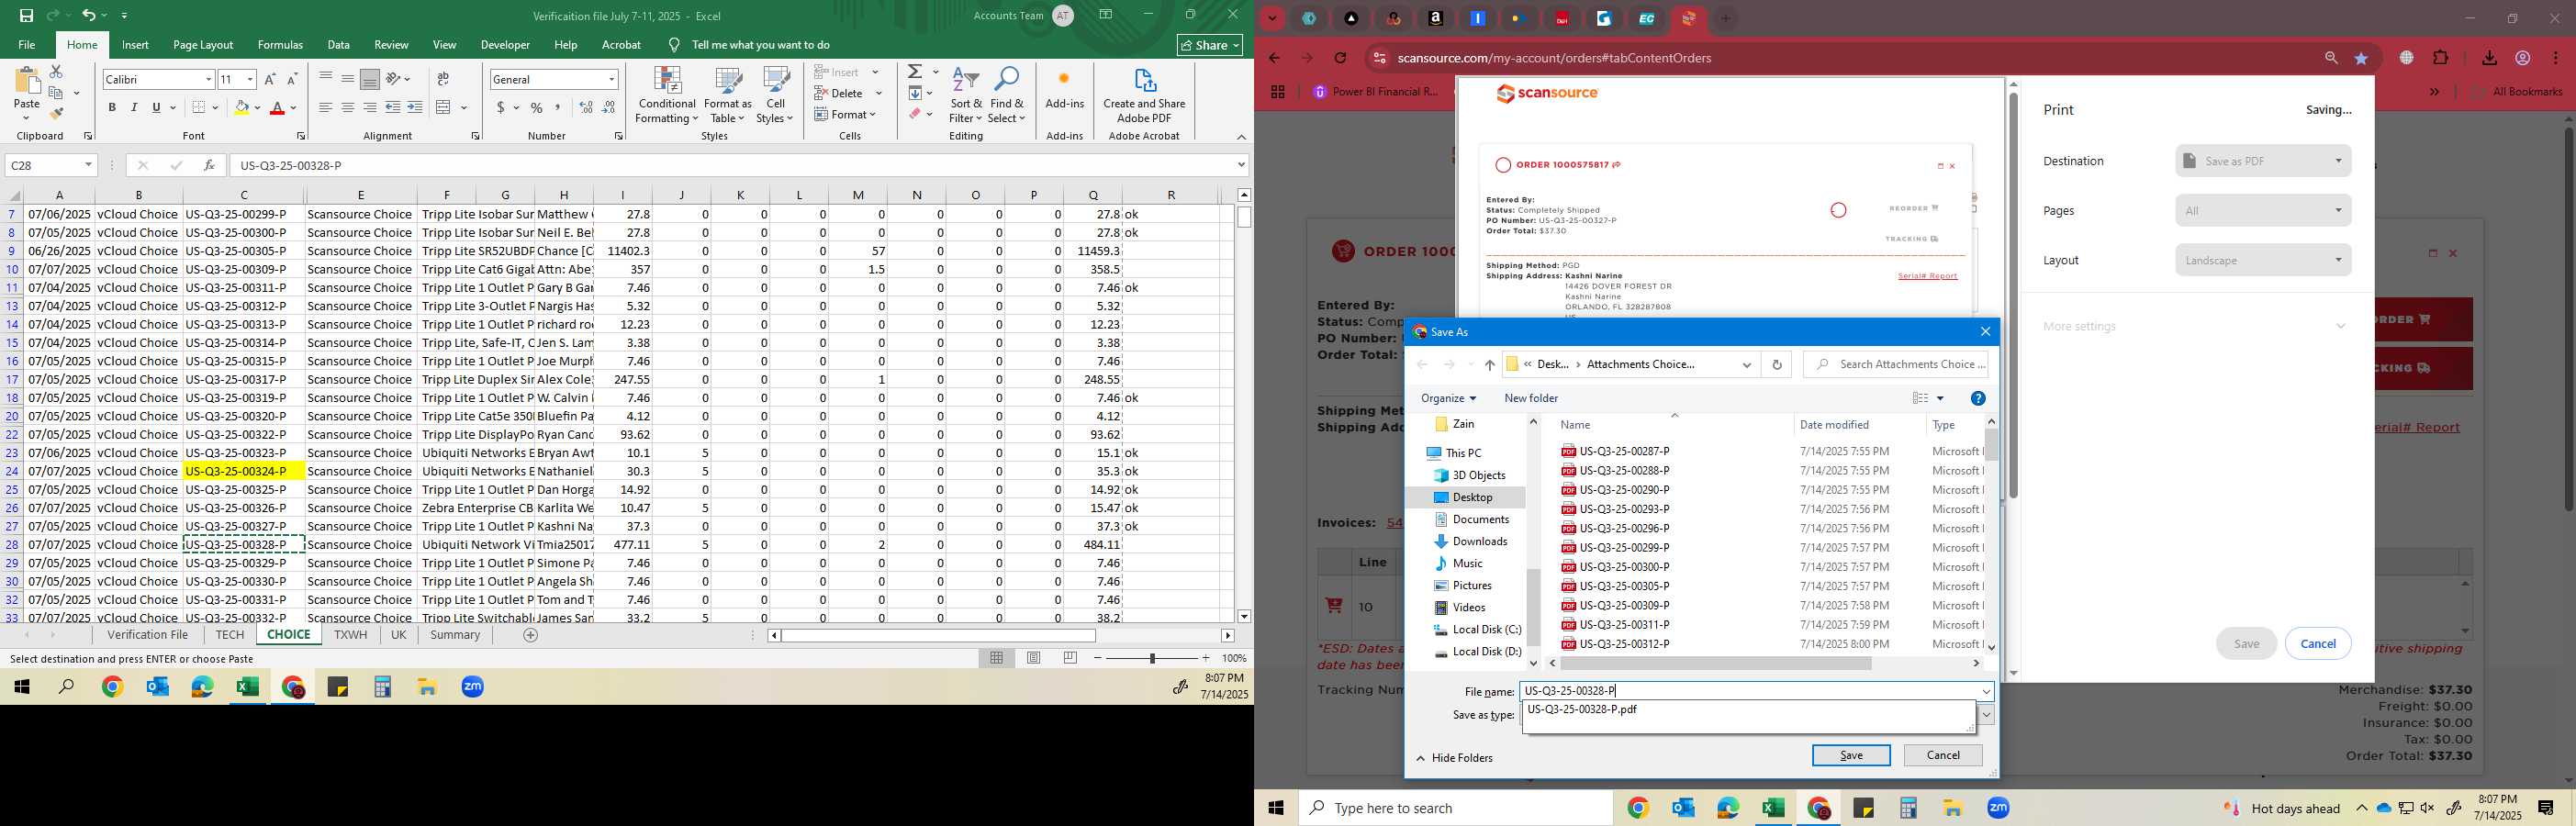The height and width of the screenshot is (826, 2576).
Task: Click the Paste icon in Clipboard group
Action: (27, 82)
